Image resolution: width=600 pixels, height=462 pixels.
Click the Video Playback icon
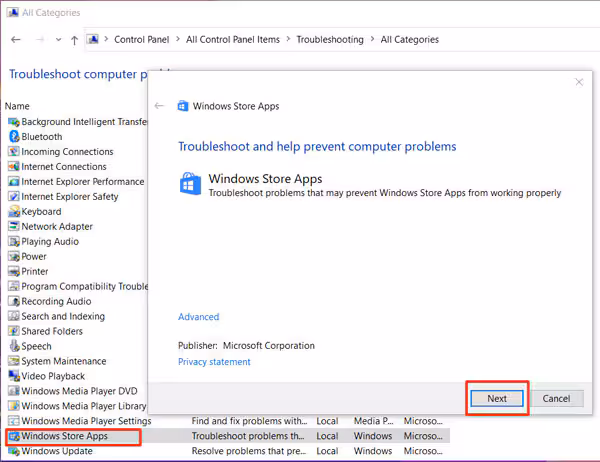pos(14,376)
